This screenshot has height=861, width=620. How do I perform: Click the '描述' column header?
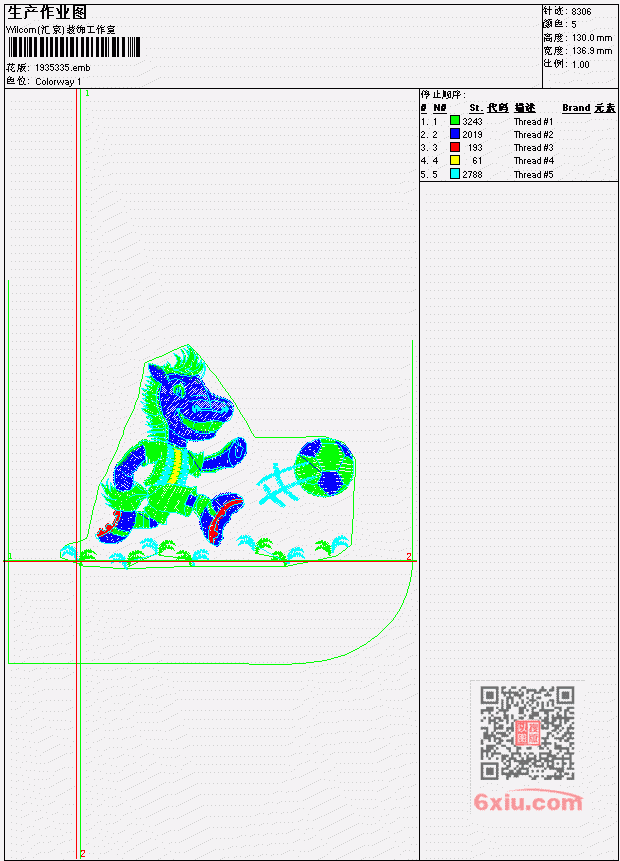[525, 108]
